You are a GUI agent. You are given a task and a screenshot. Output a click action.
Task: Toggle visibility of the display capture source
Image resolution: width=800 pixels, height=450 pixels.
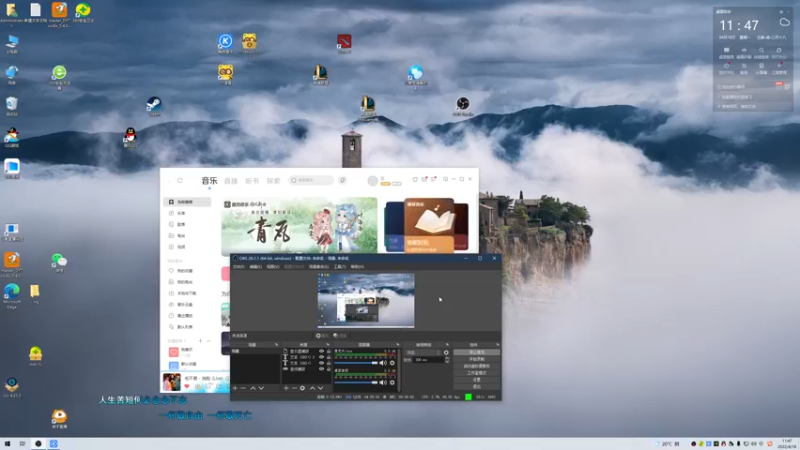(x=321, y=351)
